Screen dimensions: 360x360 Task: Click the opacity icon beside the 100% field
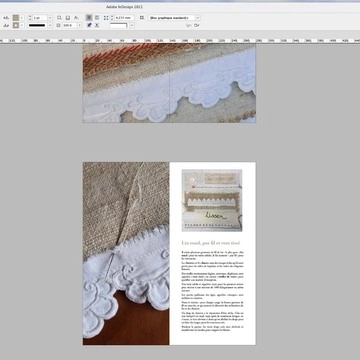coord(59,25)
